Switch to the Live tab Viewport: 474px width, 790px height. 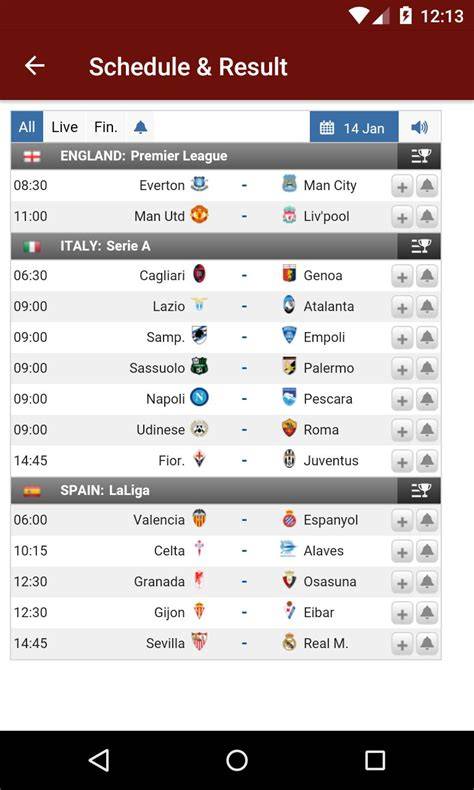tap(64, 127)
